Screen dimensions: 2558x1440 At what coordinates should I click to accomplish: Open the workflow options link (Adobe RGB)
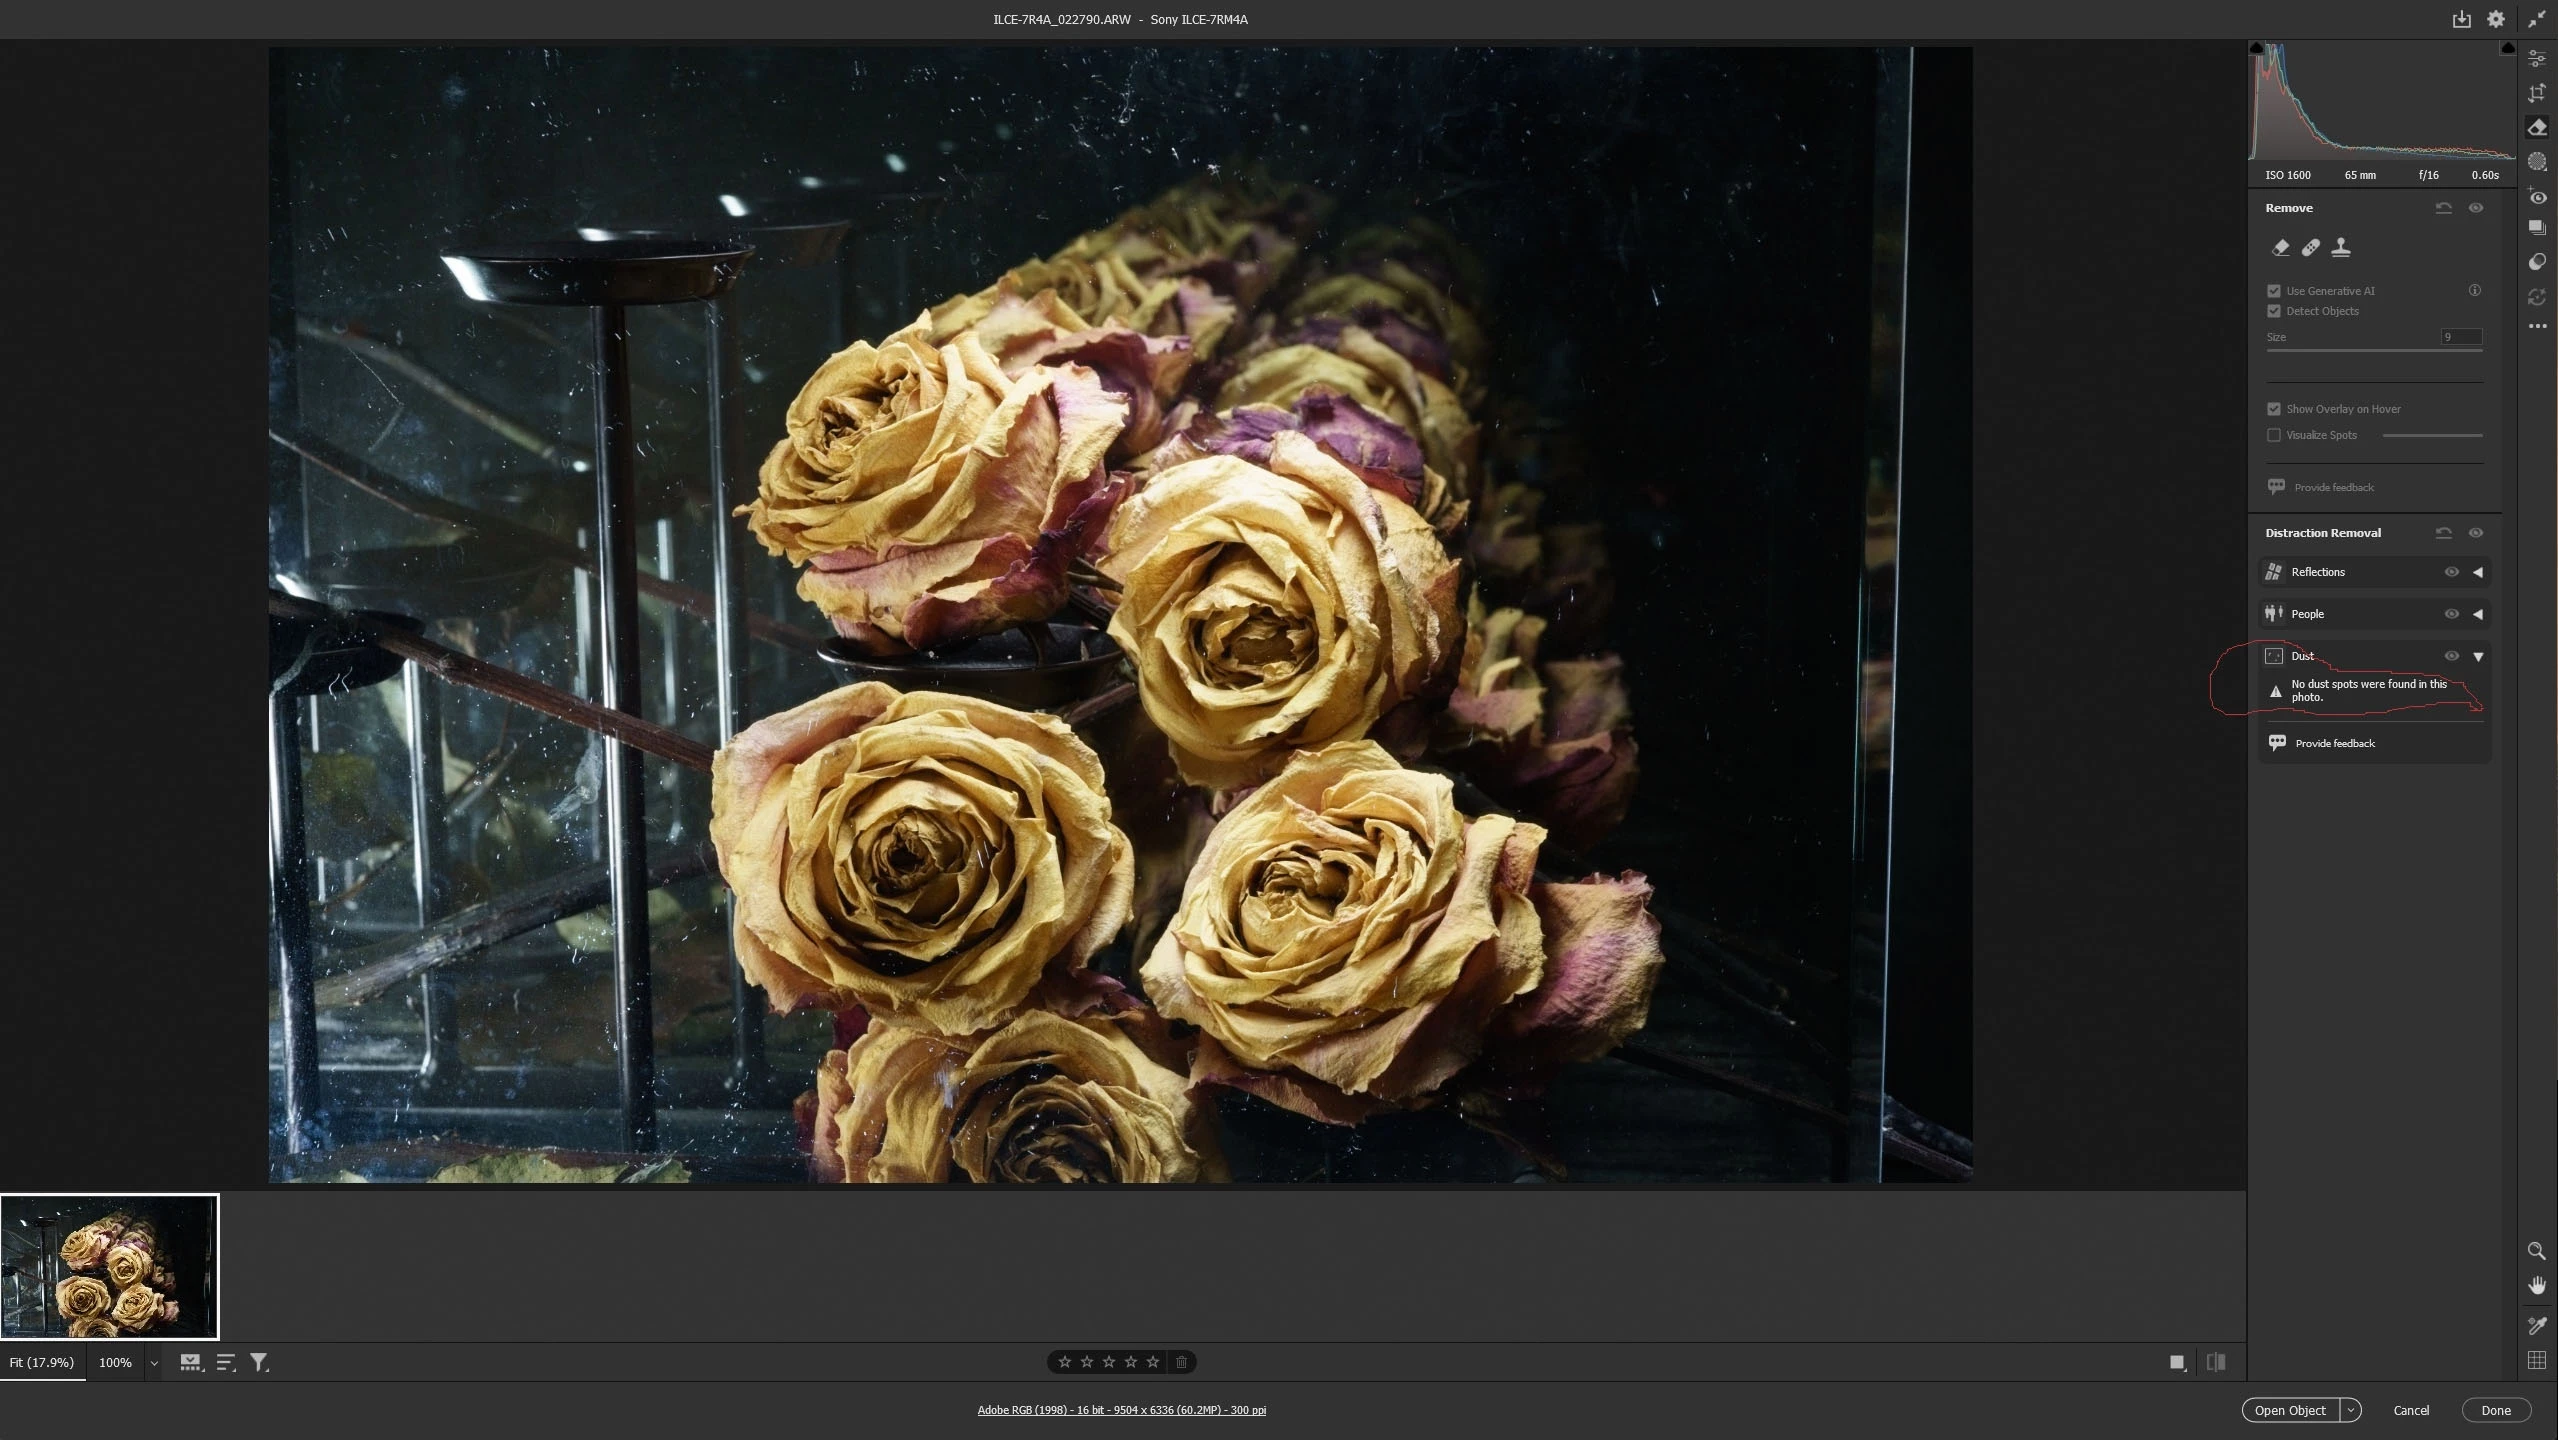point(1121,1410)
